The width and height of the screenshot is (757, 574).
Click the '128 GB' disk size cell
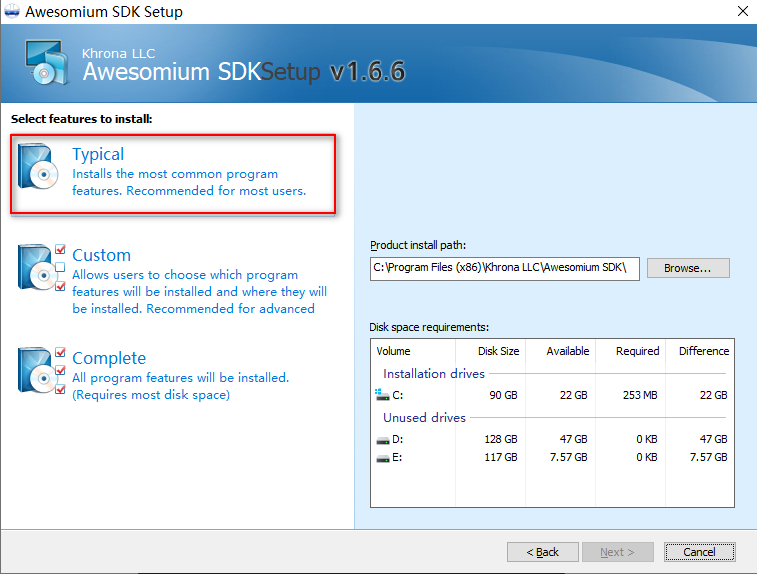(501, 439)
